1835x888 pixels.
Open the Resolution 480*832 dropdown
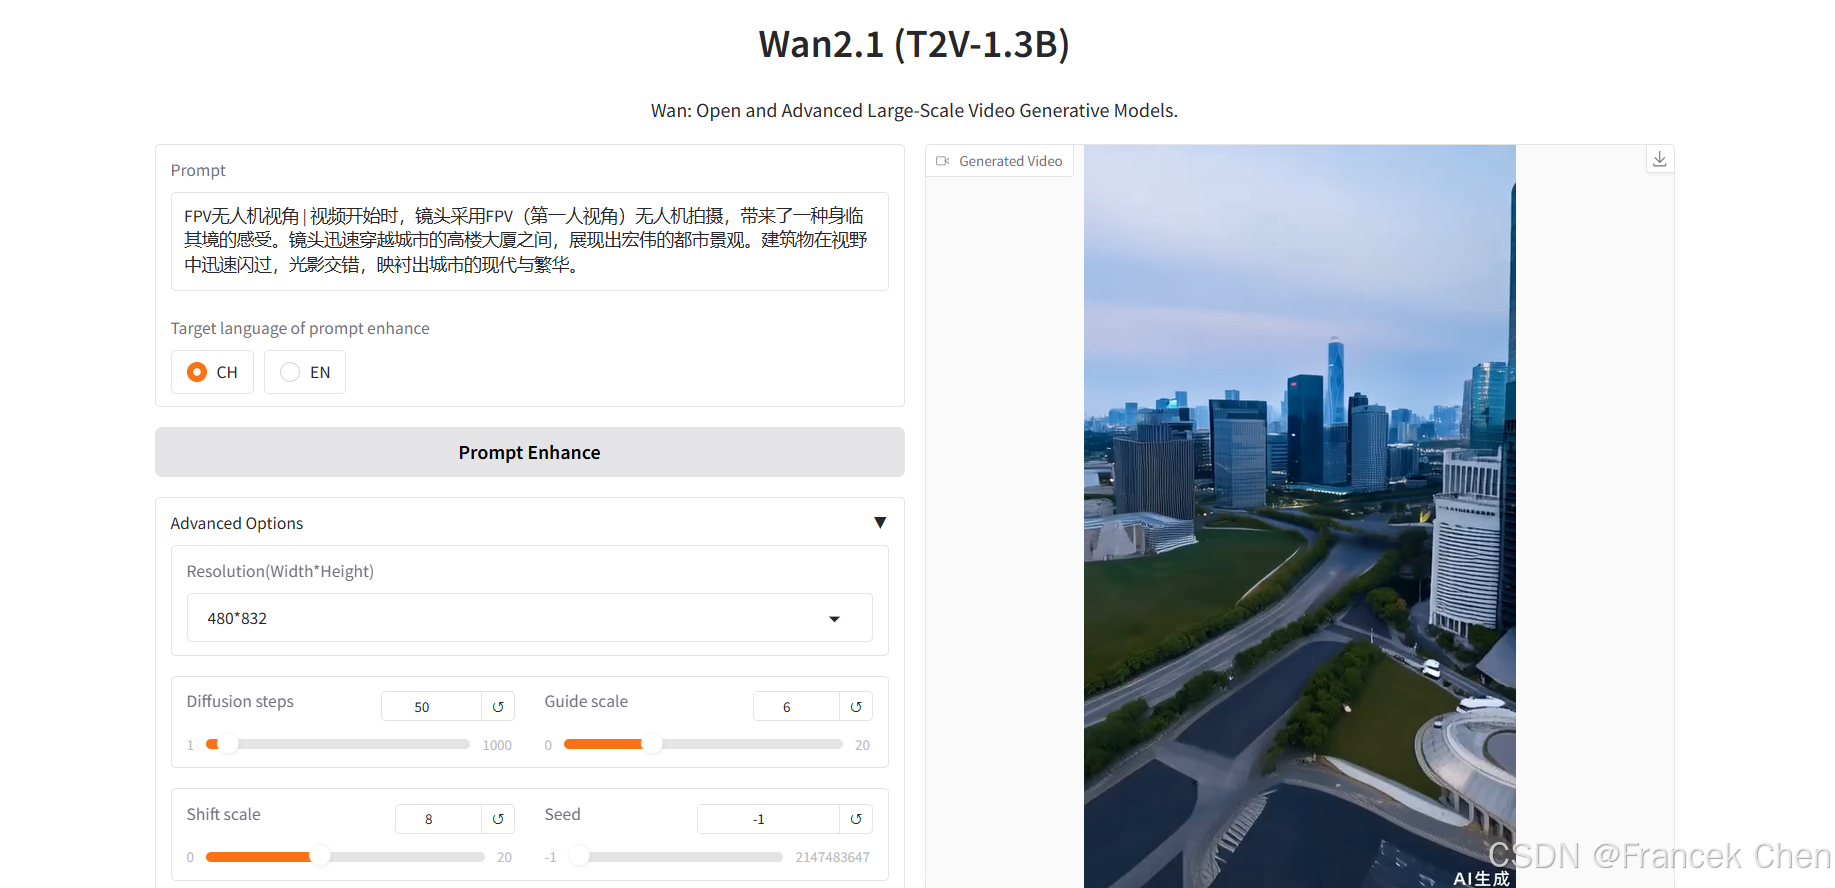530,618
